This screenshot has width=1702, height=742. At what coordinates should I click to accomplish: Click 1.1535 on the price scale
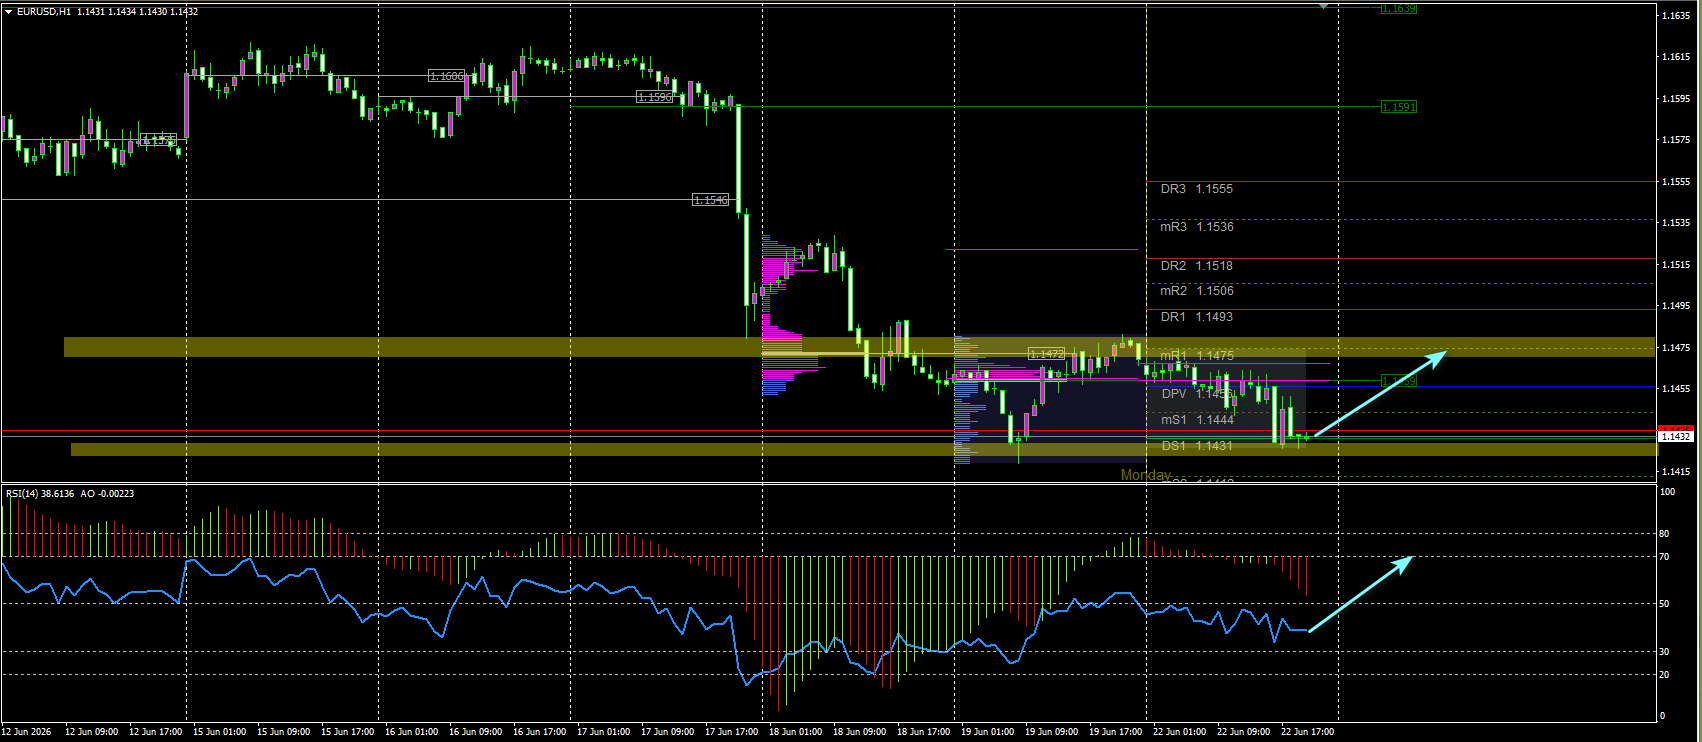[x=1676, y=223]
